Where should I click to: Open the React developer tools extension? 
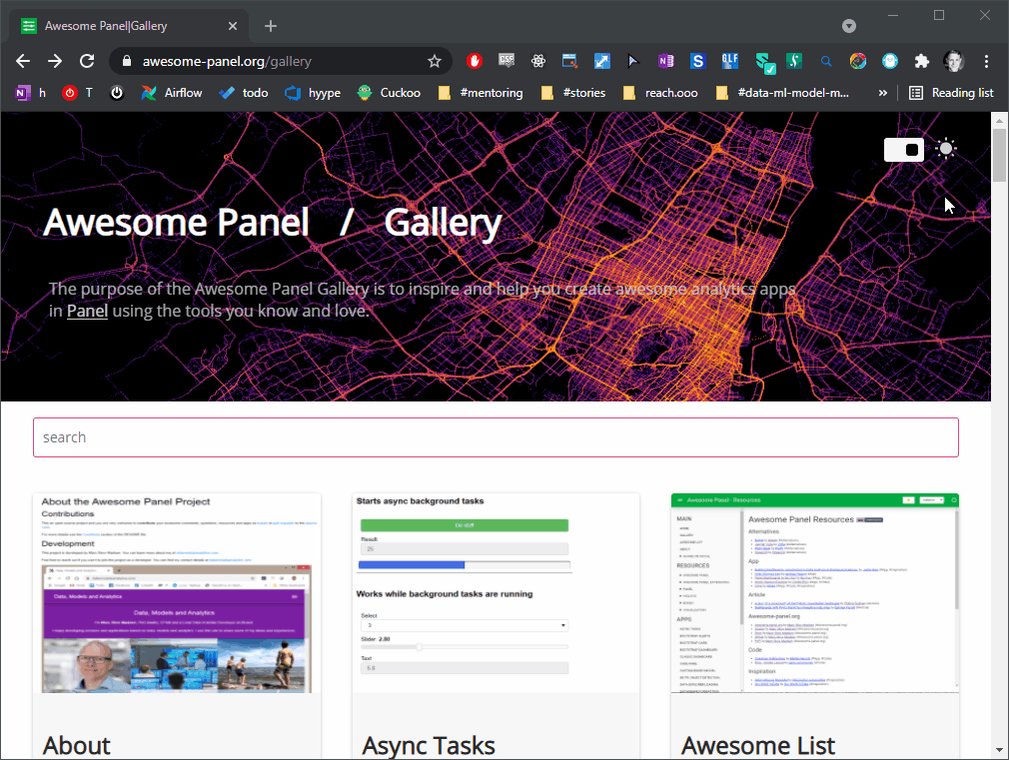(x=538, y=61)
